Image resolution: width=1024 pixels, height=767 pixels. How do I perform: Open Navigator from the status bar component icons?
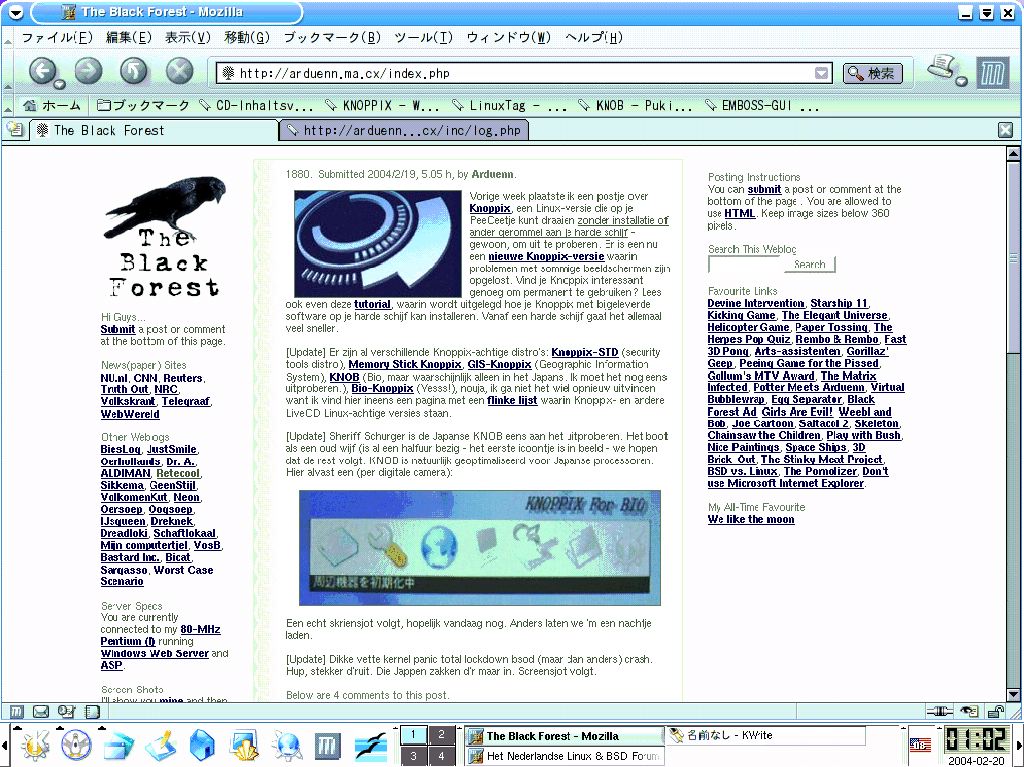pyautogui.click(x=17, y=711)
